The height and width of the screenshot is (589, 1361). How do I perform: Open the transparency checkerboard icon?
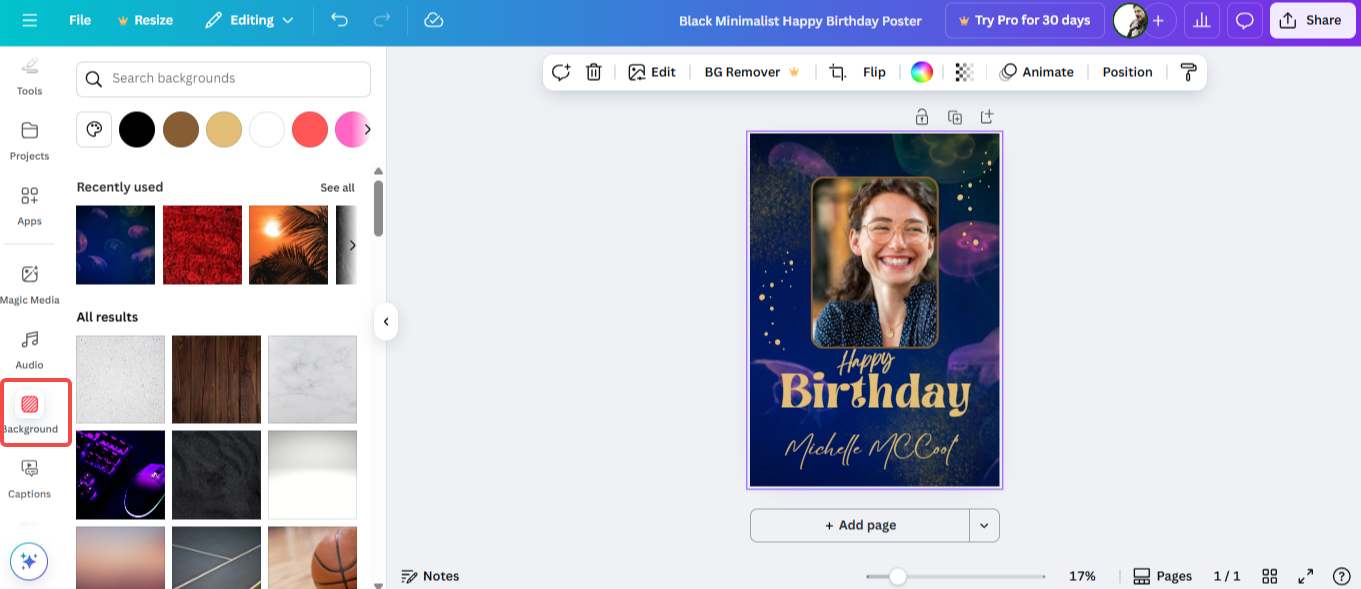(964, 72)
